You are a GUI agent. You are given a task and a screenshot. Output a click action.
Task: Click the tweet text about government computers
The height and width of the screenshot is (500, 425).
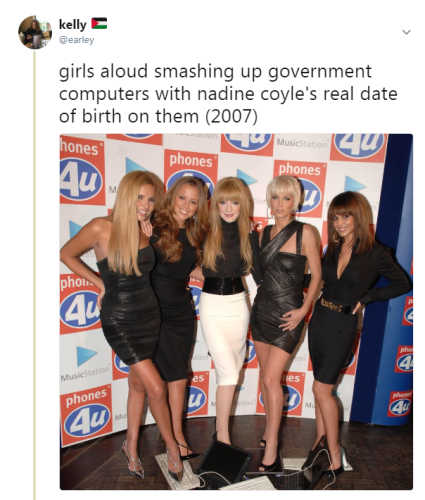228,94
